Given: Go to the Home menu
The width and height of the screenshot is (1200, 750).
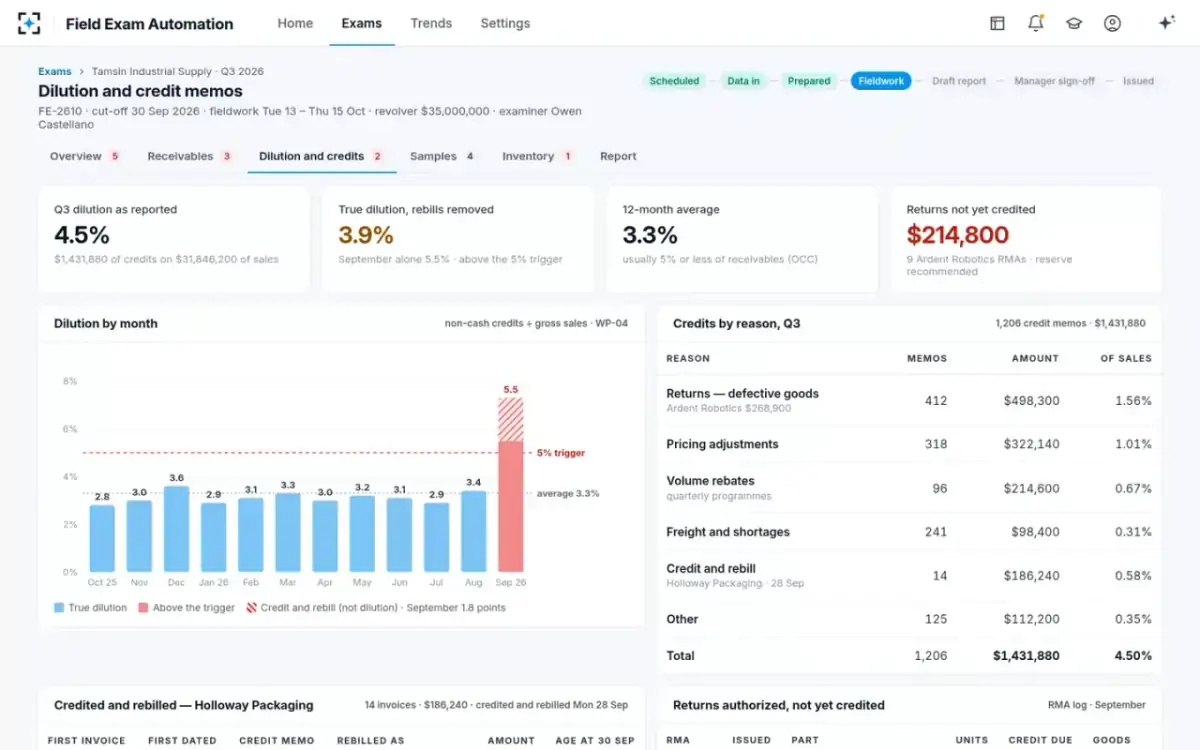Looking at the screenshot, I should click(x=295, y=23).
